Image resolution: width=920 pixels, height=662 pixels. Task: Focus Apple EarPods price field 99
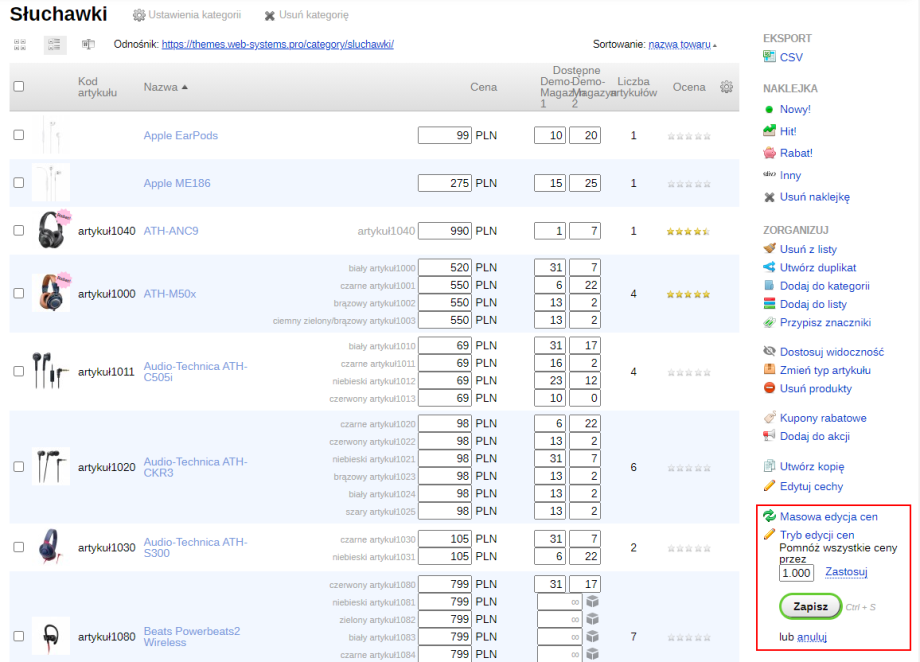[x=445, y=136]
